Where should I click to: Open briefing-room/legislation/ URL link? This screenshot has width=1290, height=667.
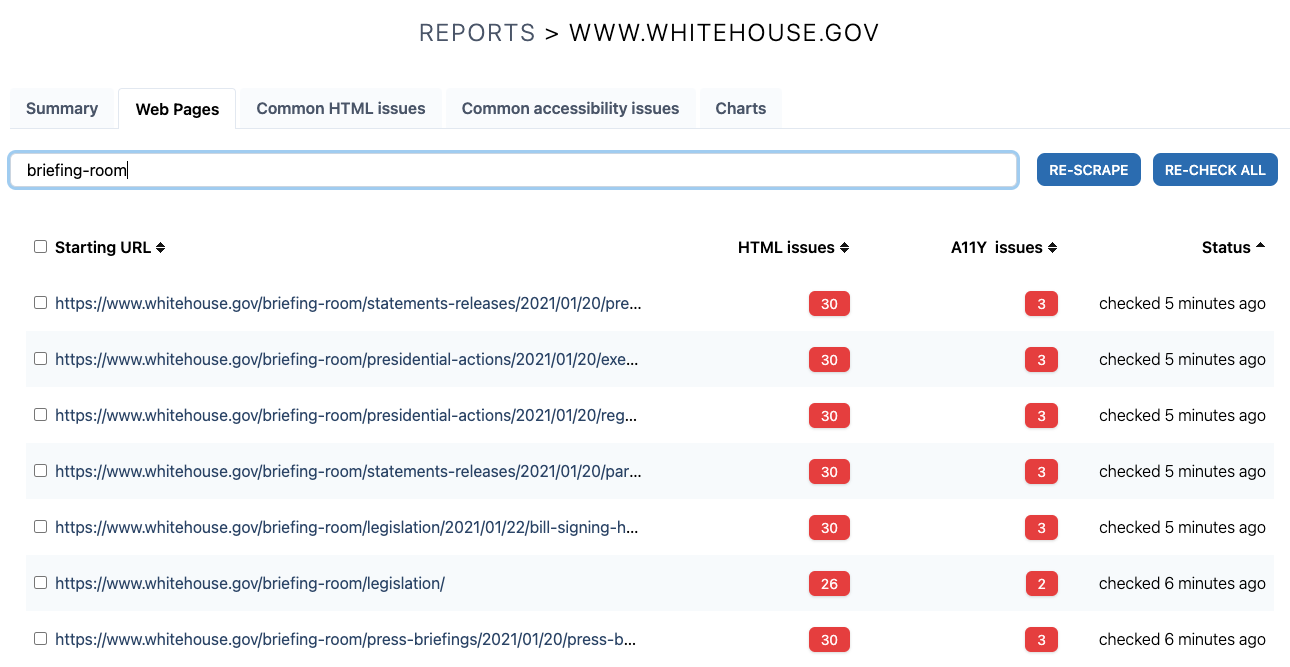click(250, 583)
